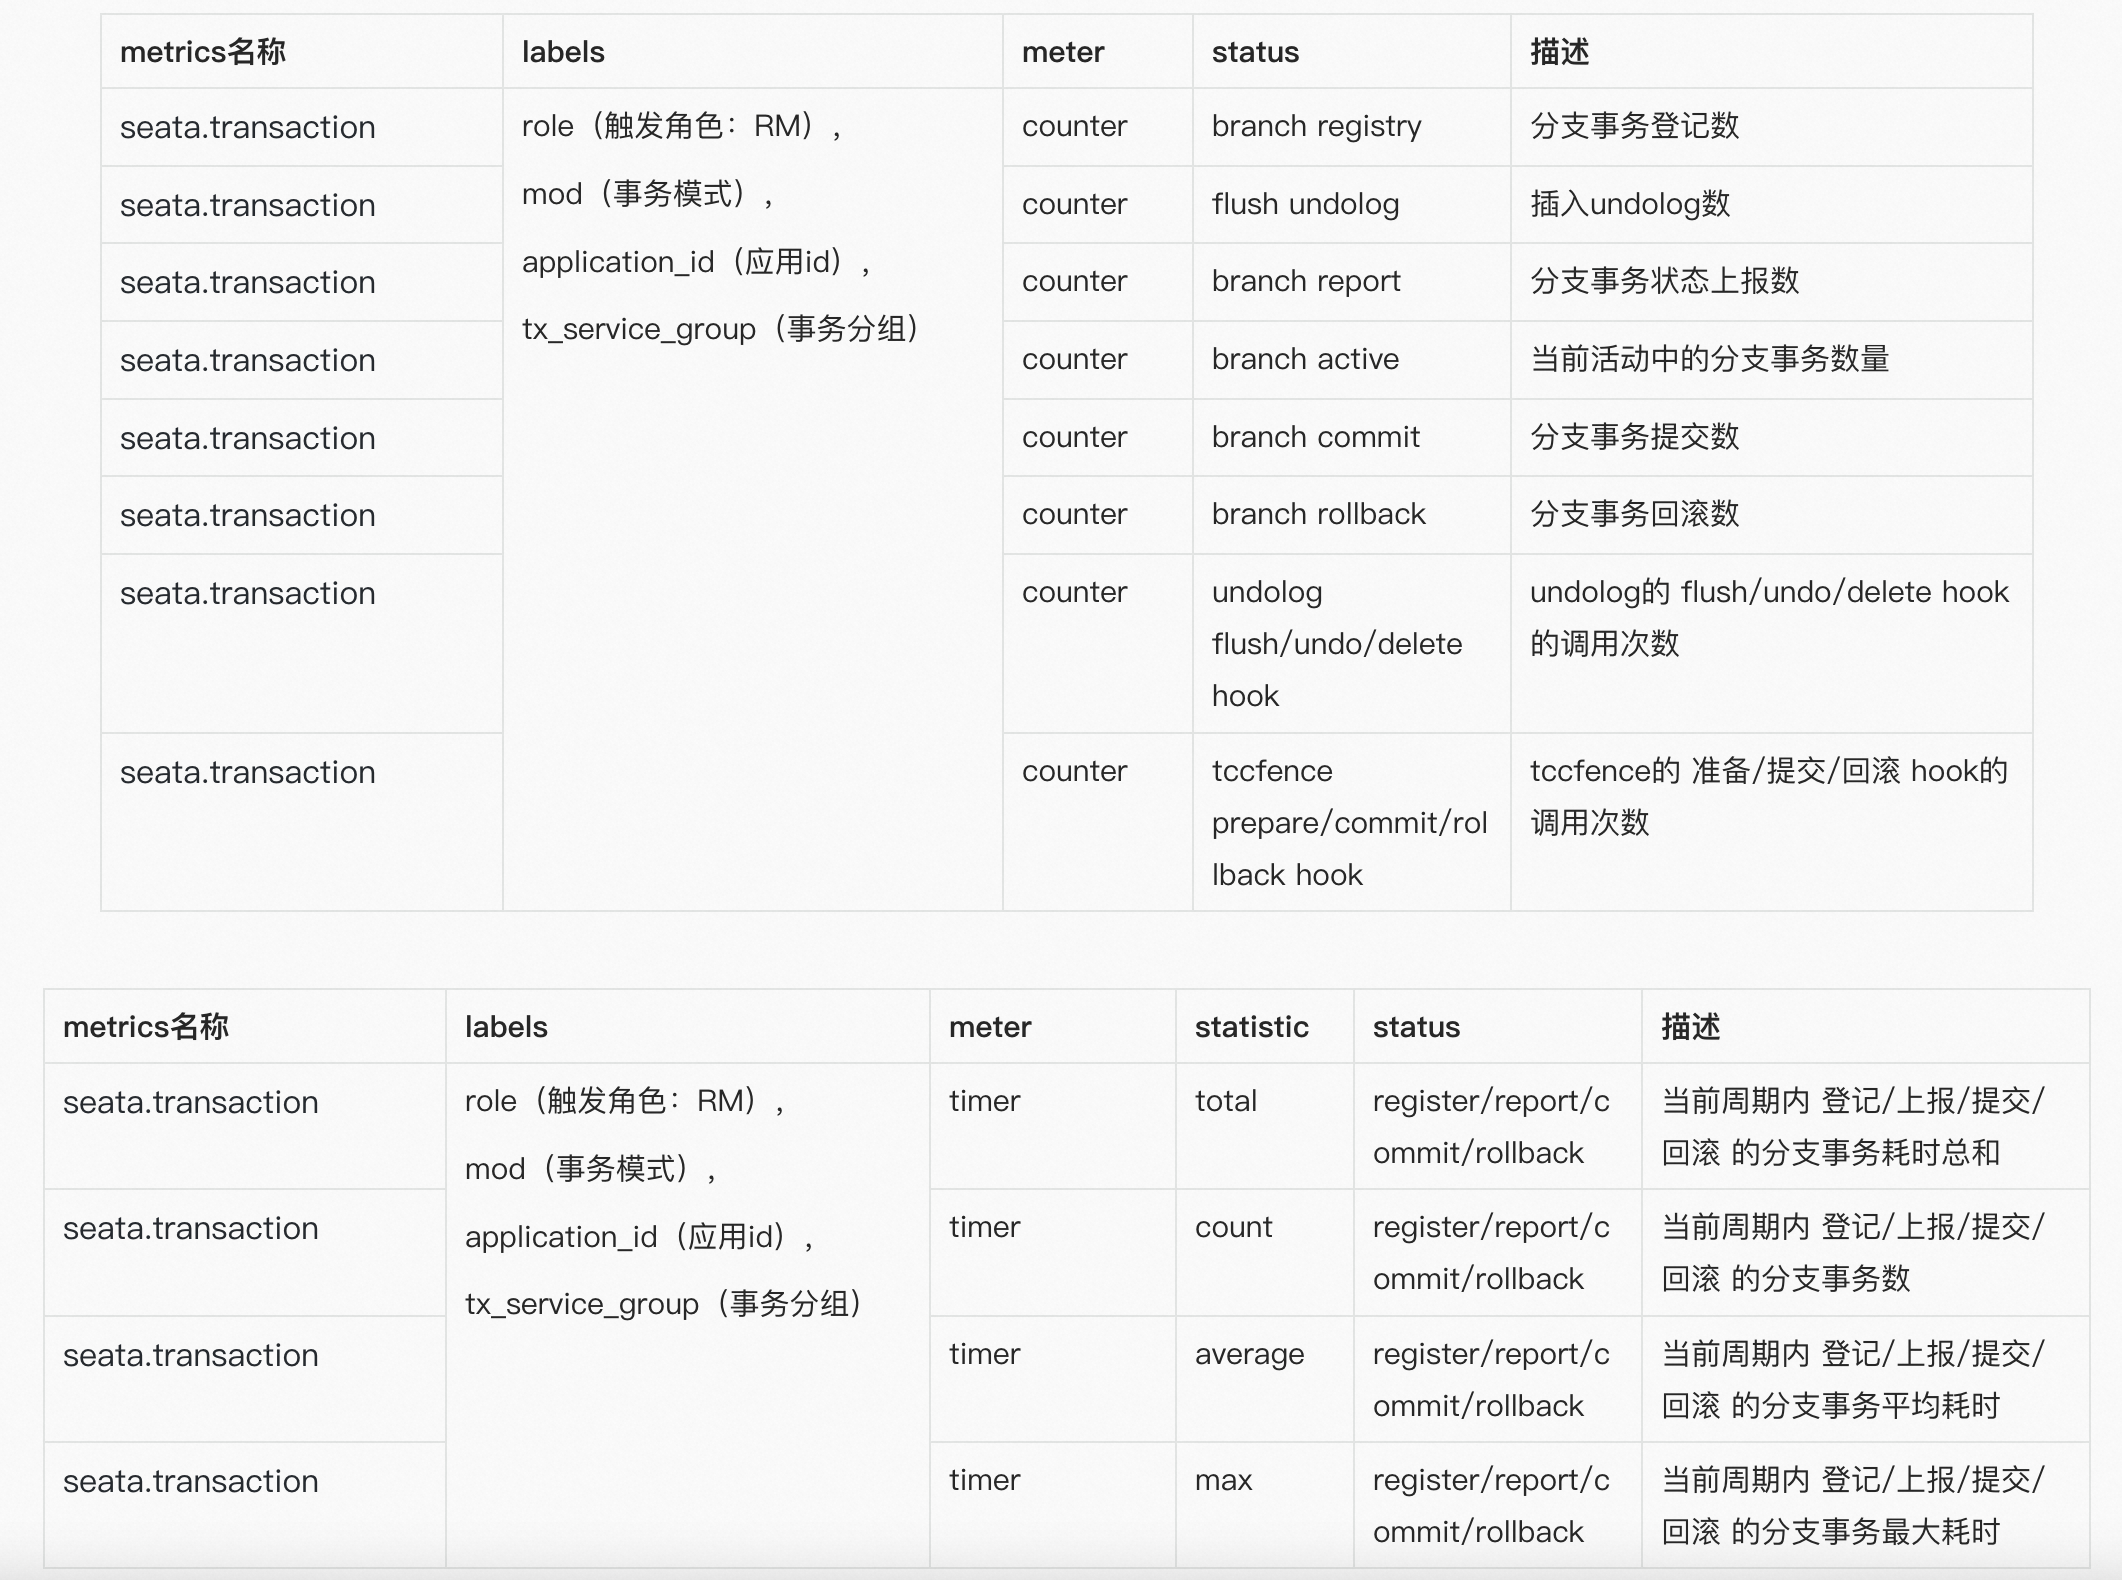
Task: Click the 'branch active' status cell
Action: 1305,359
